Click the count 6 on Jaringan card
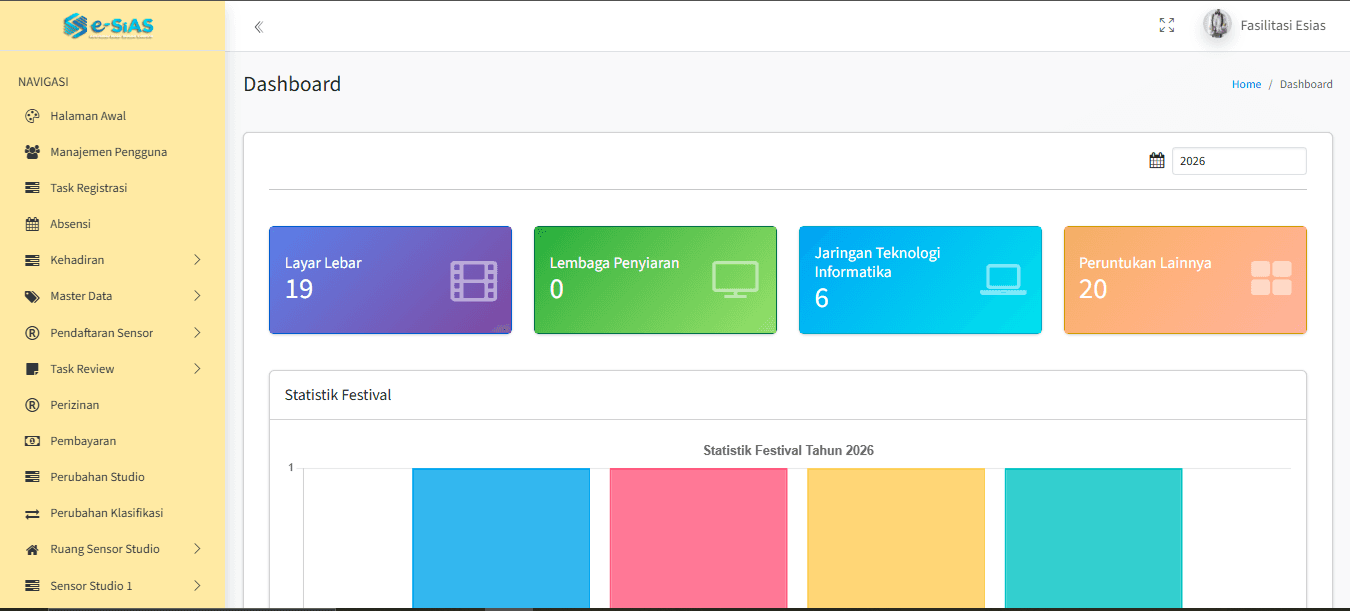1350x611 pixels. tap(822, 298)
